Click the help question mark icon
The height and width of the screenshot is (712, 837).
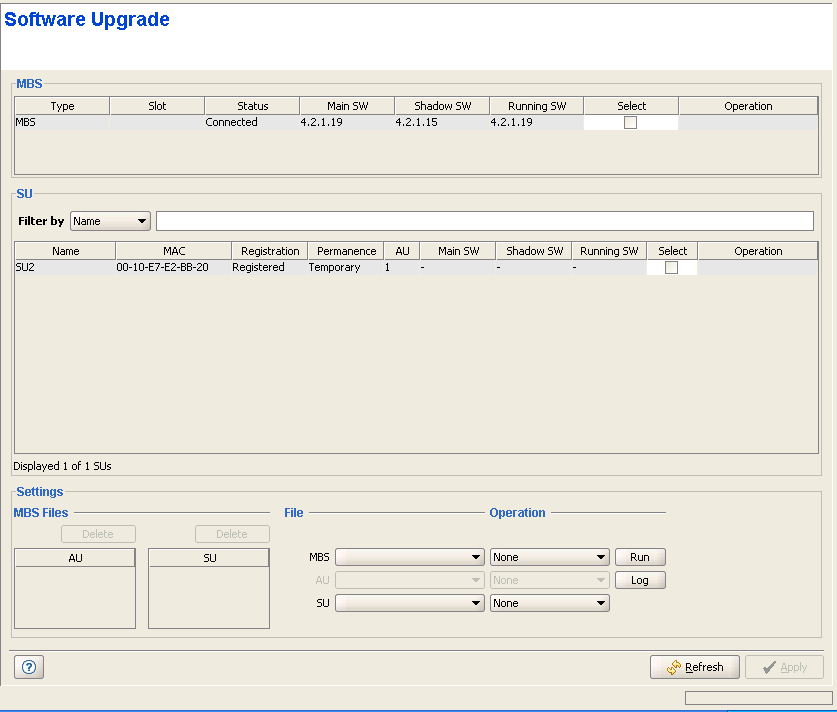[28, 667]
